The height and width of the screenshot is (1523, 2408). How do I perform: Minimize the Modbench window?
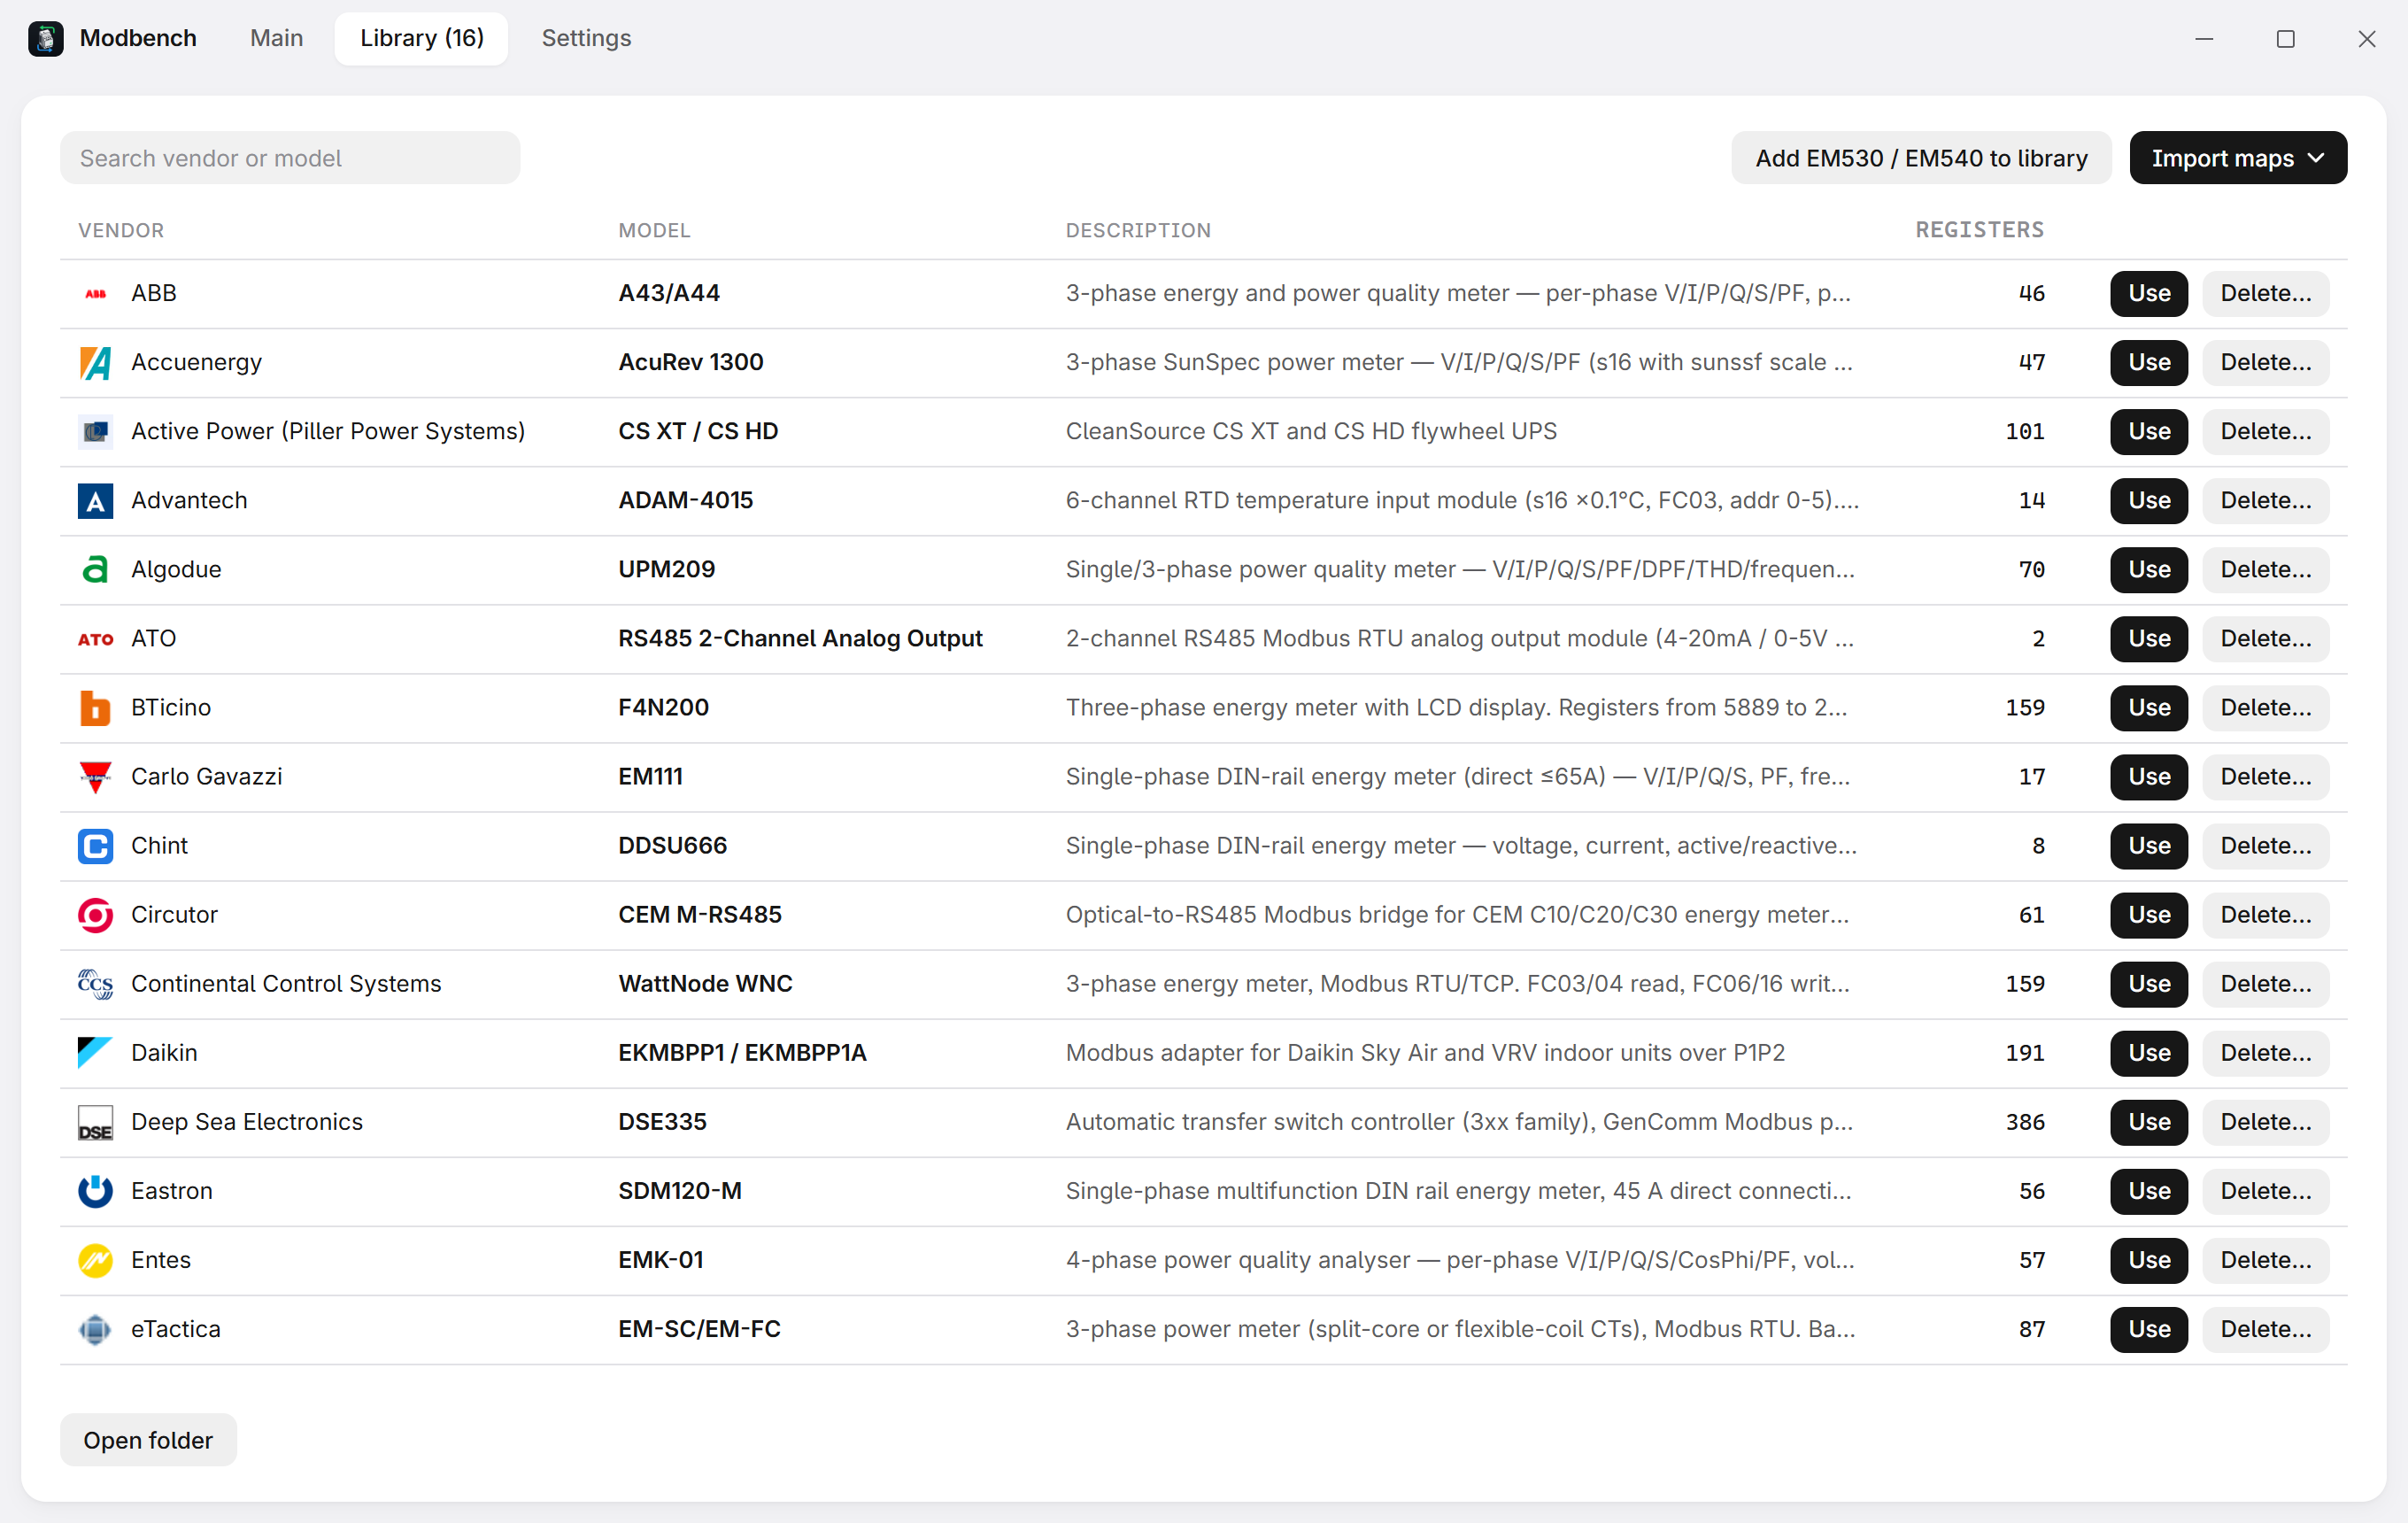coord(2204,38)
